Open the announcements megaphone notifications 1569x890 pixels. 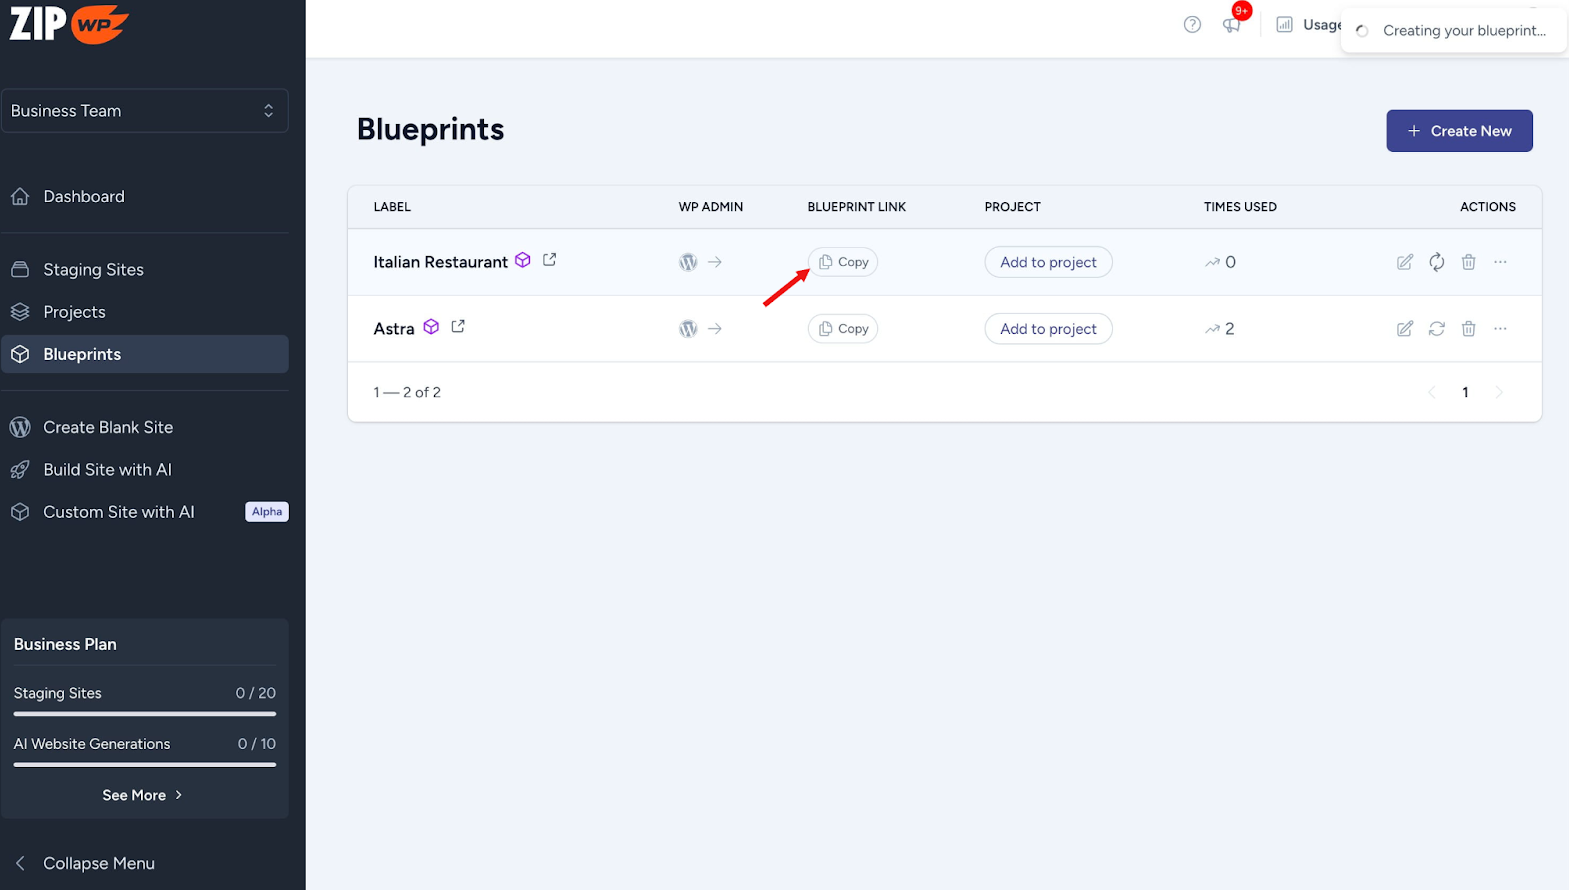[x=1231, y=25]
